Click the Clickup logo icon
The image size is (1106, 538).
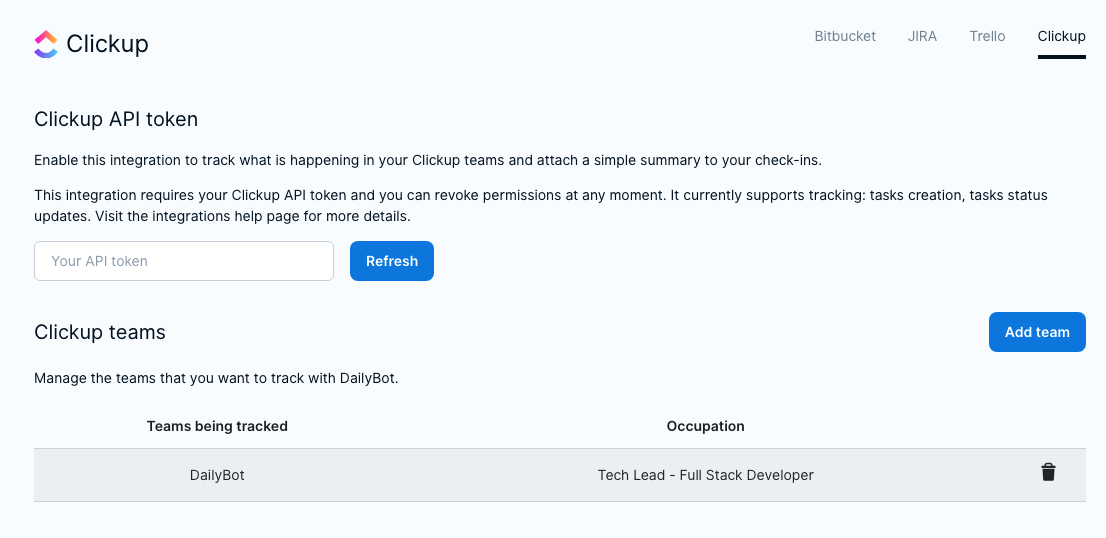(x=46, y=44)
